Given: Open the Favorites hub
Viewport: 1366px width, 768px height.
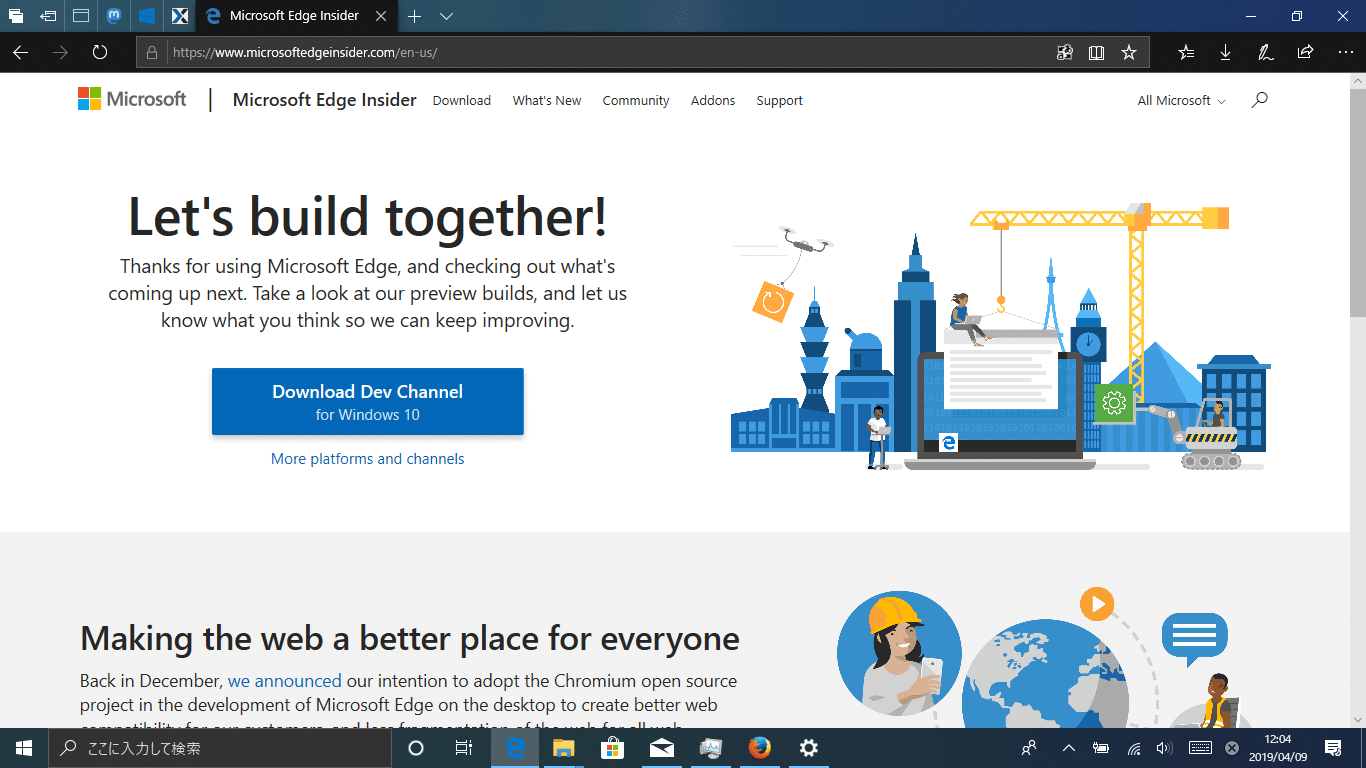Looking at the screenshot, I should pos(1186,53).
